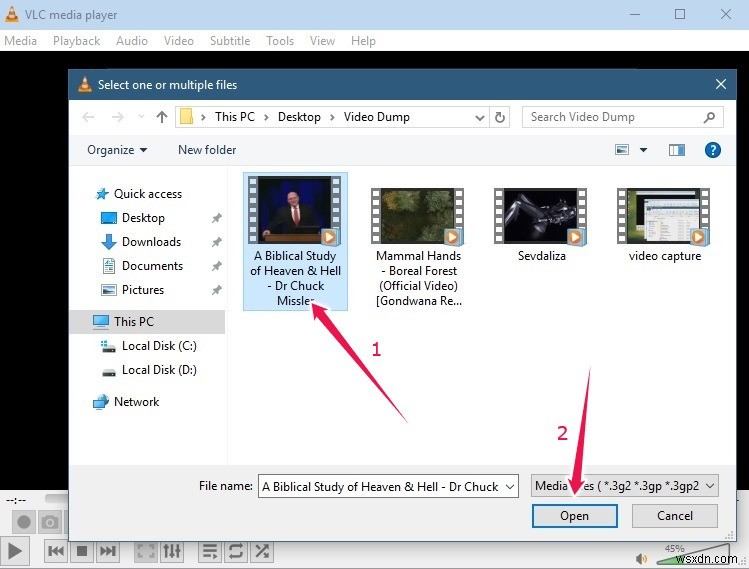Click New folder button
This screenshot has width=749, height=569.
(207, 150)
